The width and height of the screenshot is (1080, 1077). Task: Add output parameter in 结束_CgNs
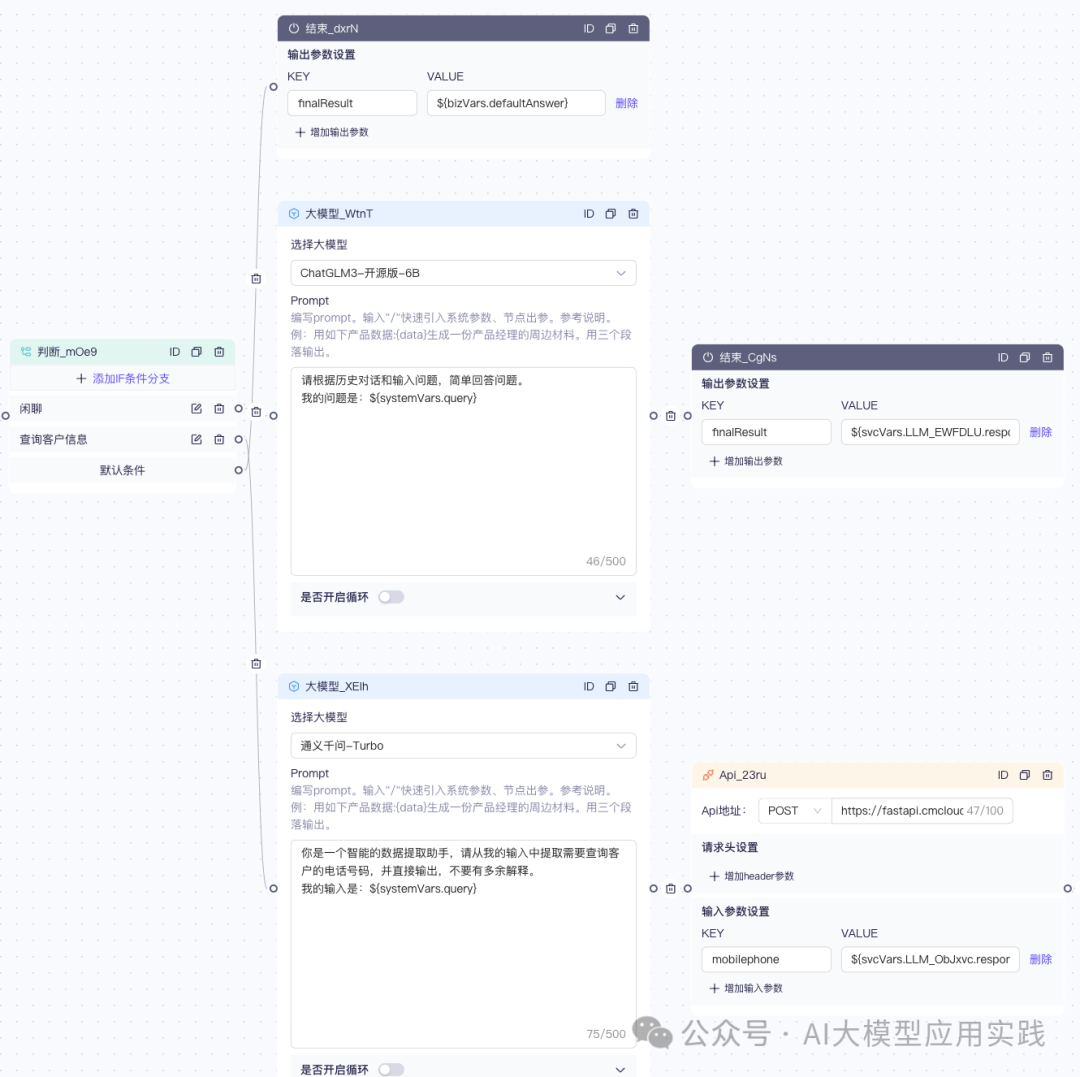746,461
